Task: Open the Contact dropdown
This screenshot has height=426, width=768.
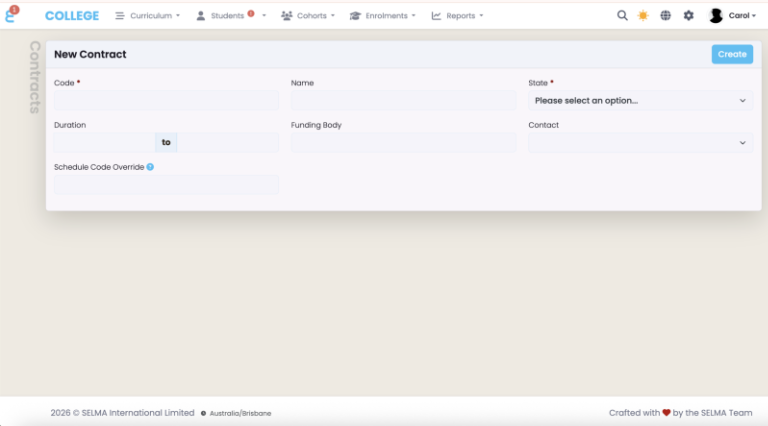Action: tap(640, 143)
